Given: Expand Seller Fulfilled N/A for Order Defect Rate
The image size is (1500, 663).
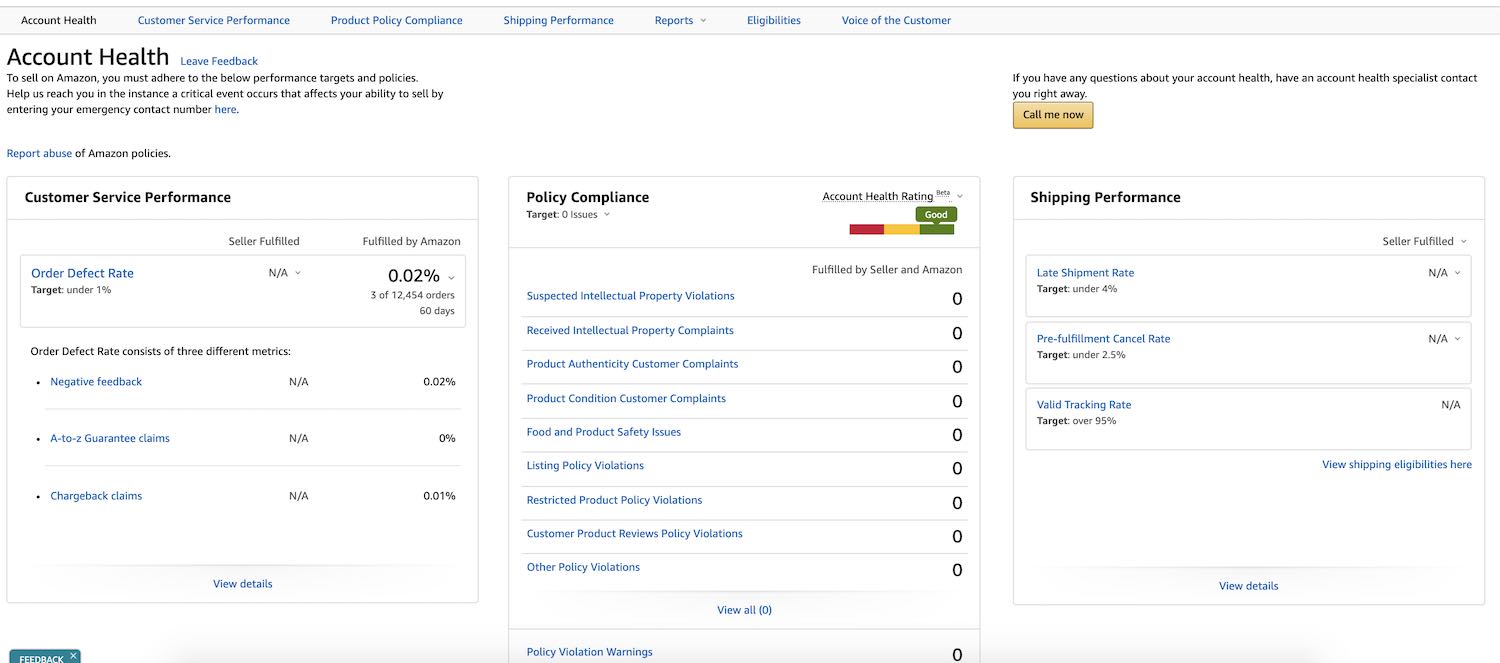Looking at the screenshot, I should (x=297, y=273).
